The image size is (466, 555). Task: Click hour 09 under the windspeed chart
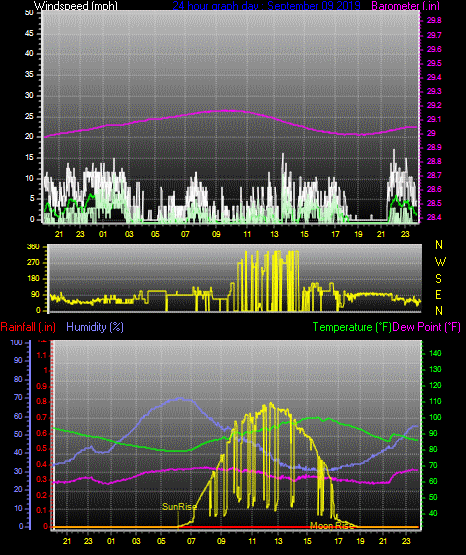coord(216,234)
